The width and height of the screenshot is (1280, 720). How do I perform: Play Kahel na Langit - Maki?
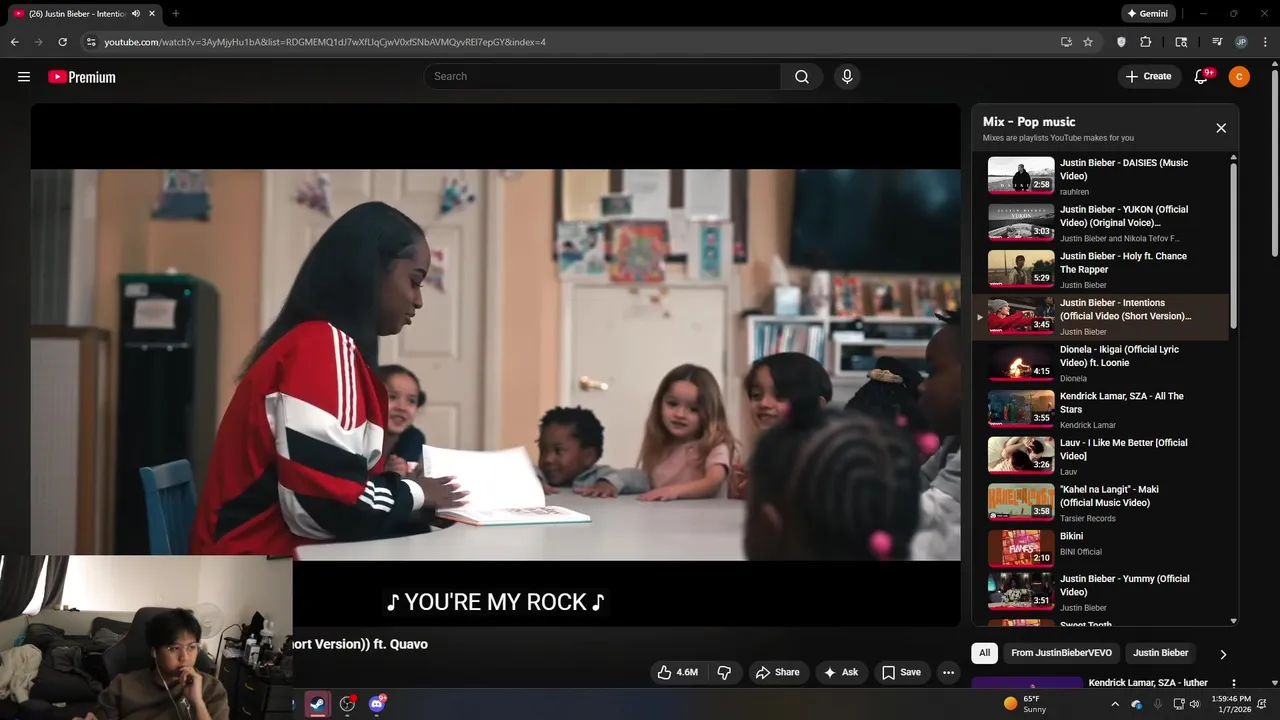[x=1100, y=503]
